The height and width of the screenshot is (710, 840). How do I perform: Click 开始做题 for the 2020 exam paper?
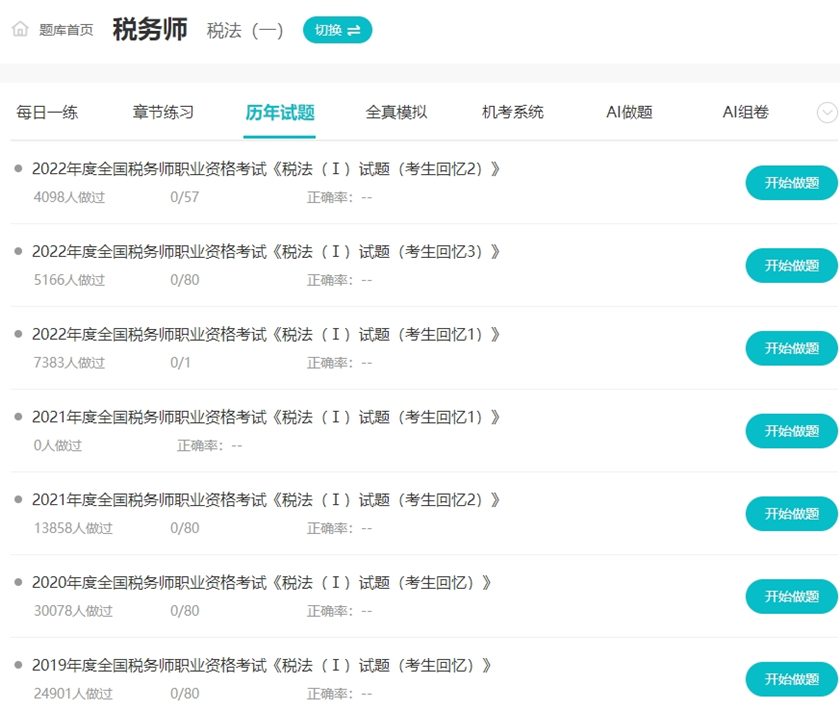(791, 596)
